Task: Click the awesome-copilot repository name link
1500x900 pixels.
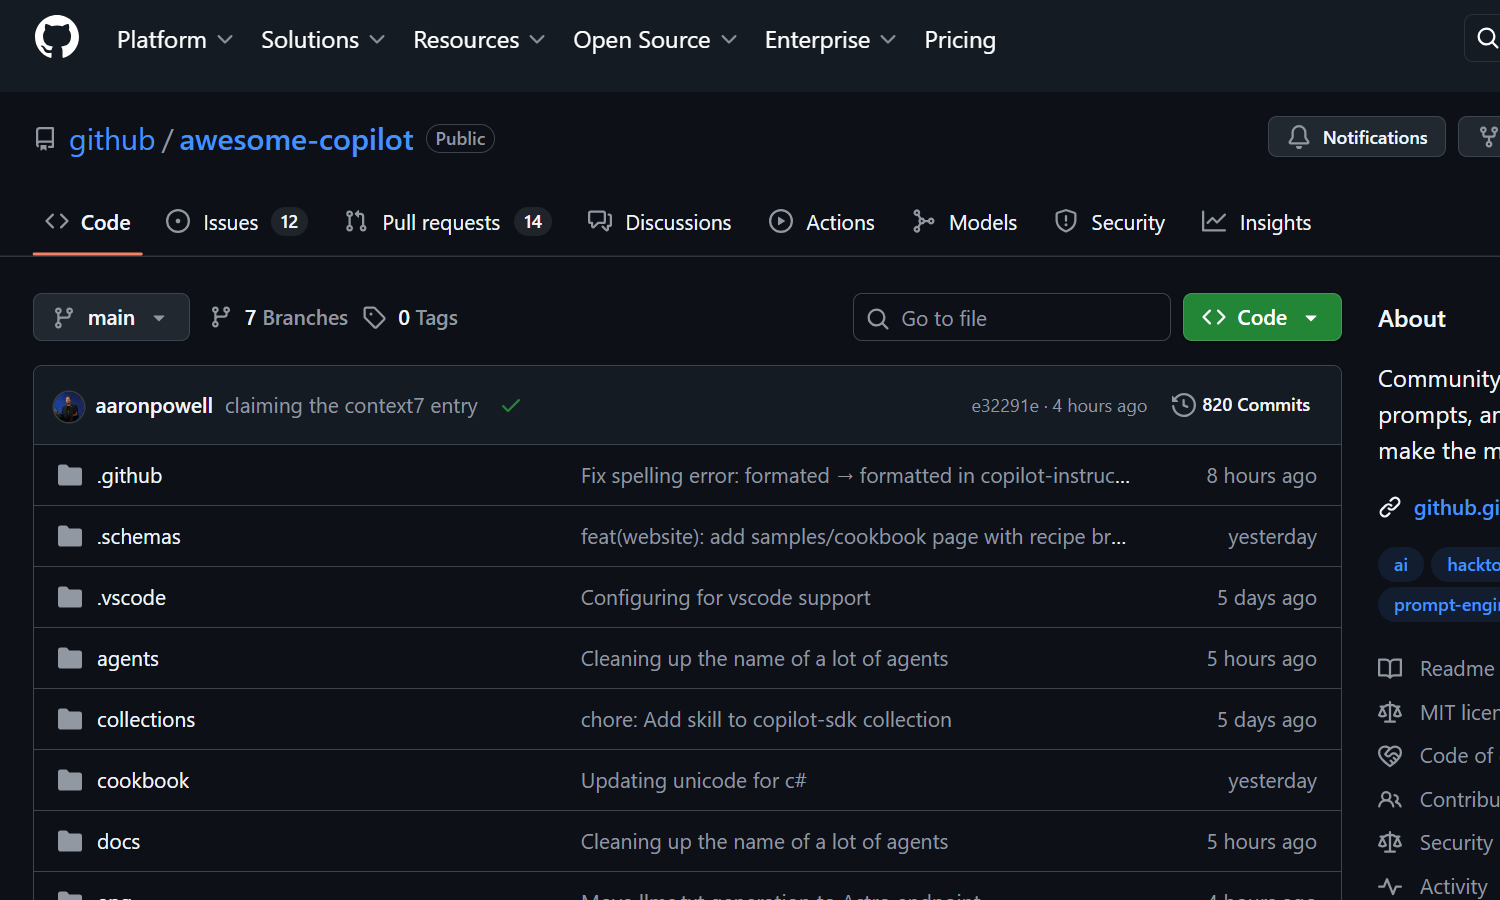Action: tap(296, 140)
